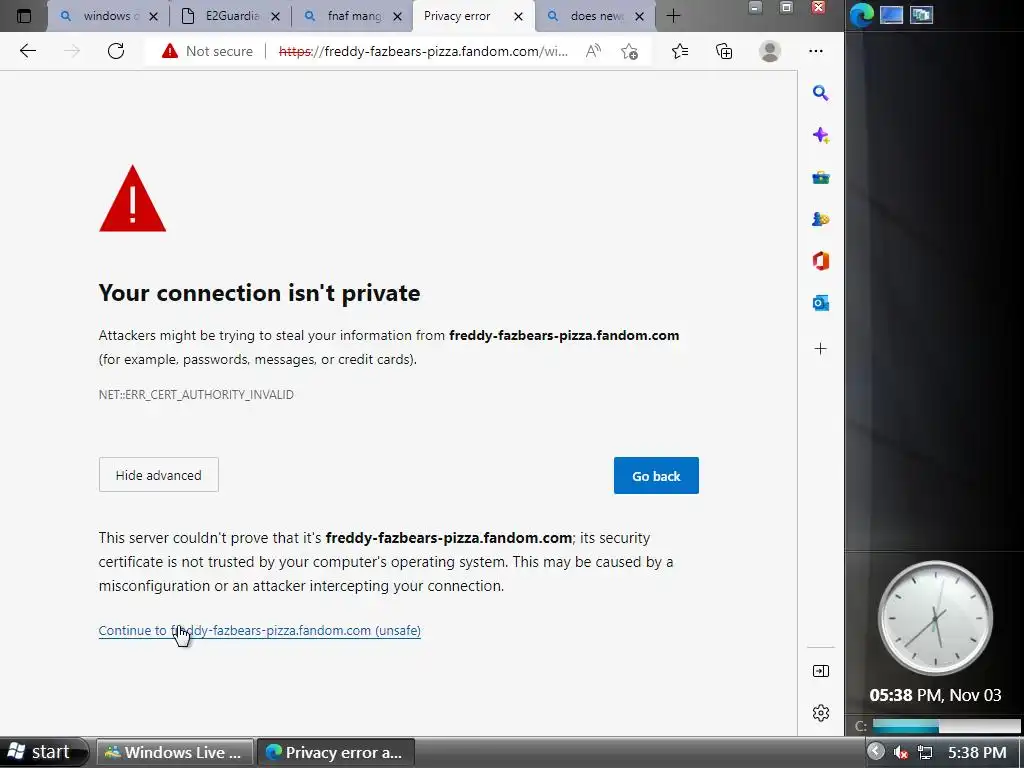
Task: Switch to the 'does new' search tab
Action: coord(595,16)
